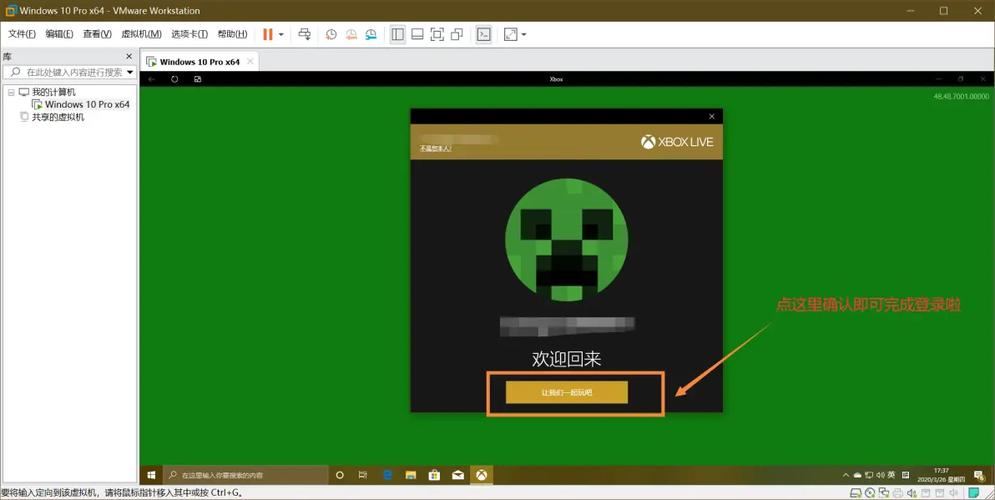
Task: Click the stretch guest display icon
Action: click(511, 34)
